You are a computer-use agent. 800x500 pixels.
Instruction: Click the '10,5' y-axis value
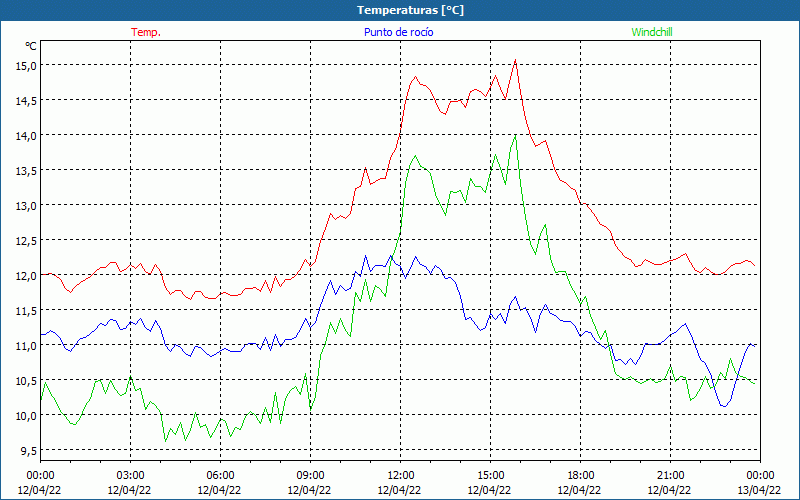tap(26, 381)
